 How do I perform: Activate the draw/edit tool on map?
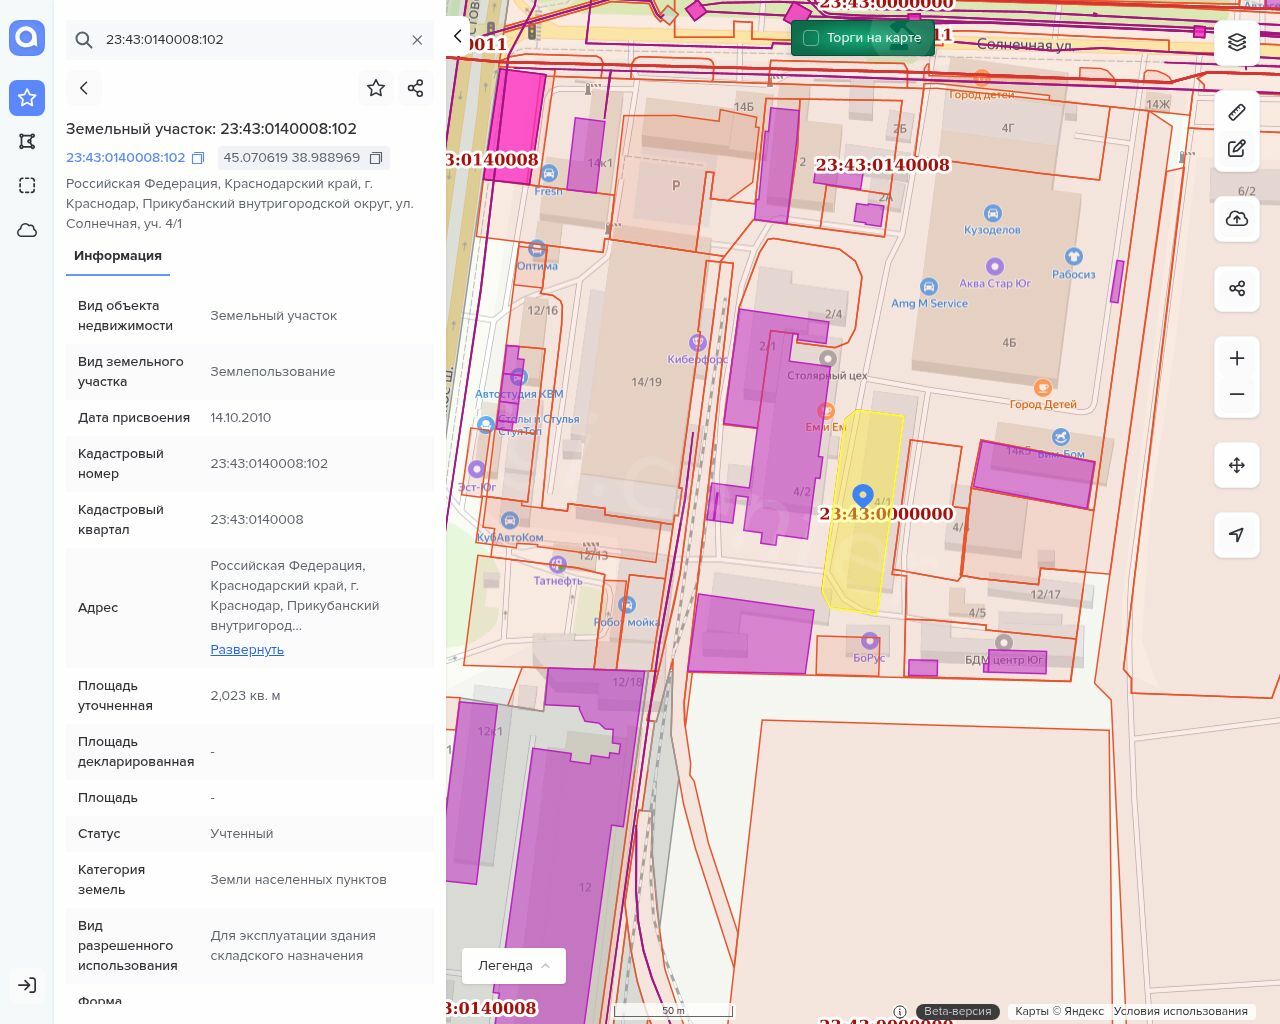click(1237, 149)
